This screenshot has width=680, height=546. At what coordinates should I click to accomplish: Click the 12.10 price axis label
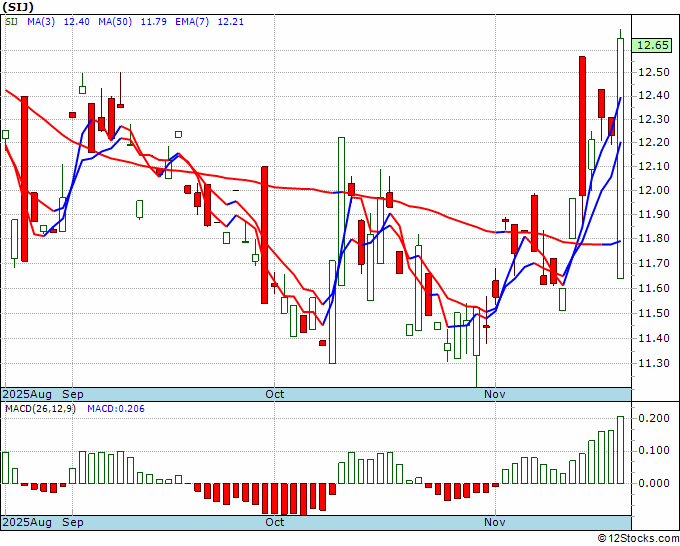point(654,167)
